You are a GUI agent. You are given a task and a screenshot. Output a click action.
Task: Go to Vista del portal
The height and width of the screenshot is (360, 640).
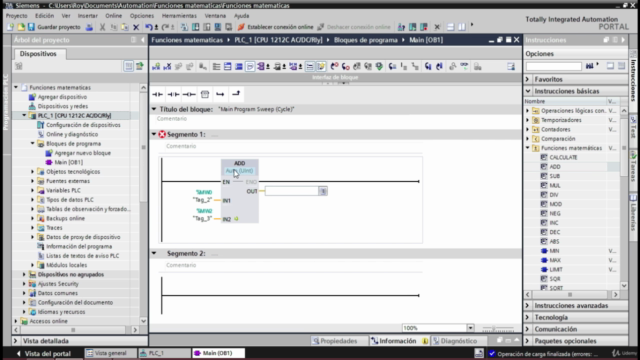44,353
